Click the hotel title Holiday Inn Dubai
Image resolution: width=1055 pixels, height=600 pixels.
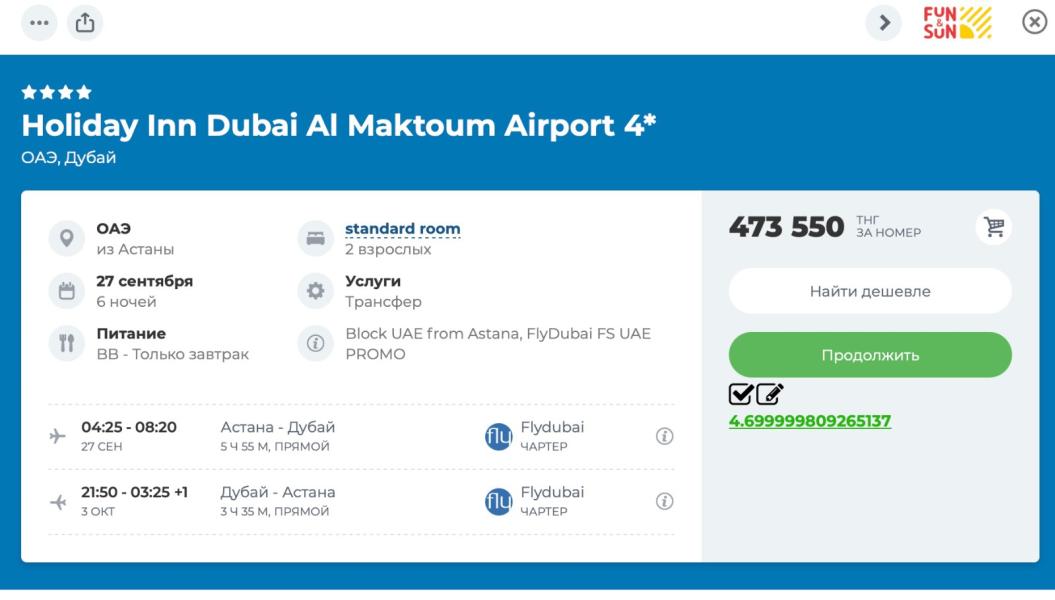point(338,126)
